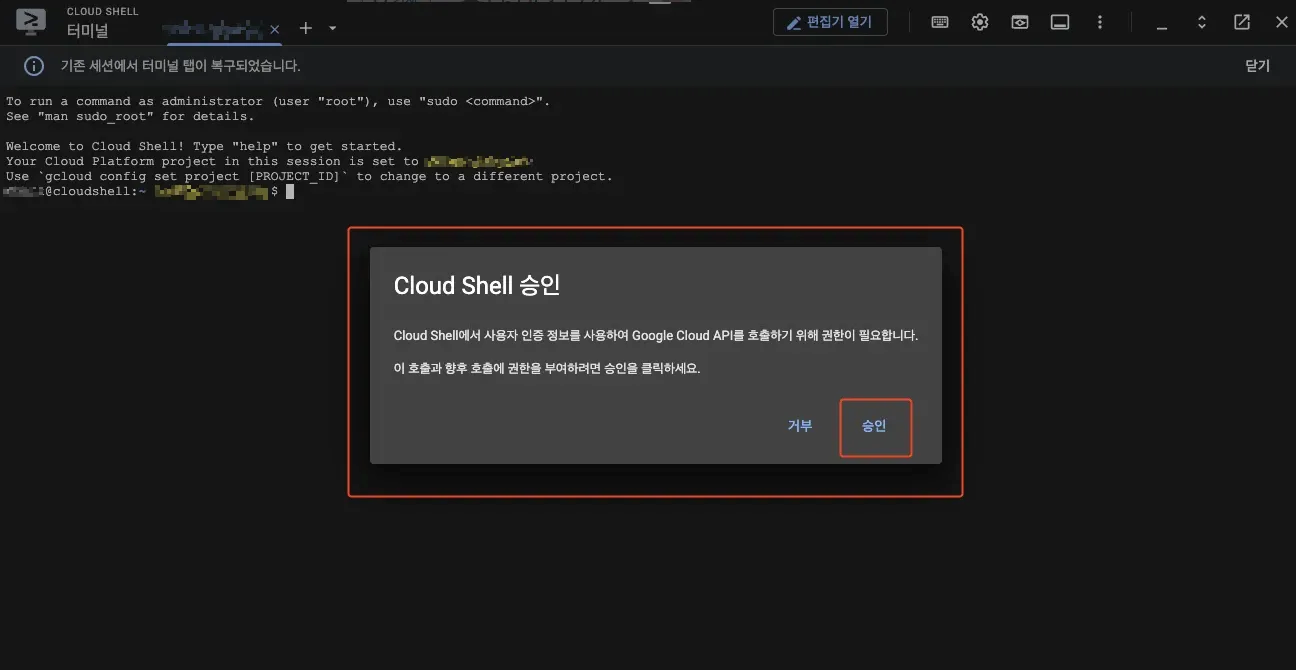Viewport: 1296px width, 670px height.
Task: Click the 'Welcome to Cloud Shell!' line
Action: 204,146
